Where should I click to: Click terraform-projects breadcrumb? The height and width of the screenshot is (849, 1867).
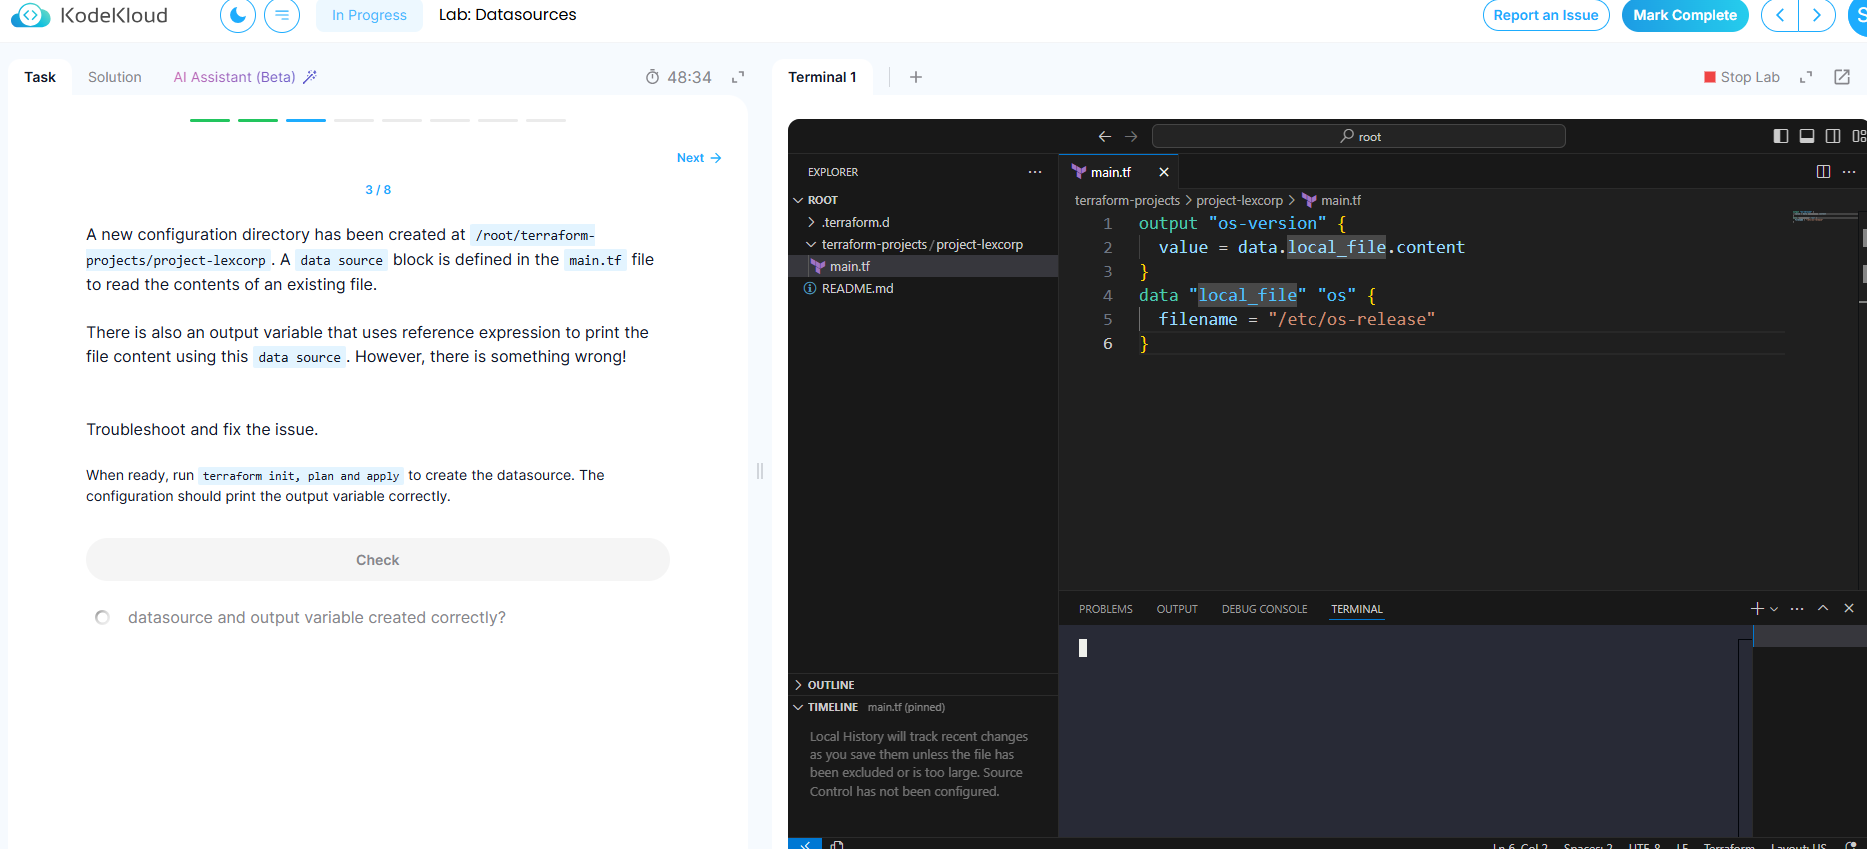tap(1127, 200)
